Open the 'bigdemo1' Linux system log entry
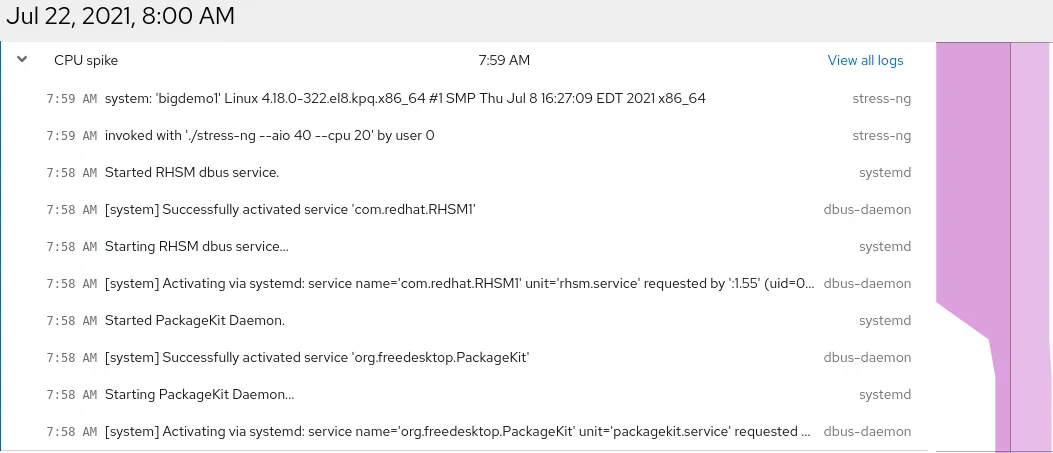The height and width of the screenshot is (453, 1053). [x=405, y=98]
